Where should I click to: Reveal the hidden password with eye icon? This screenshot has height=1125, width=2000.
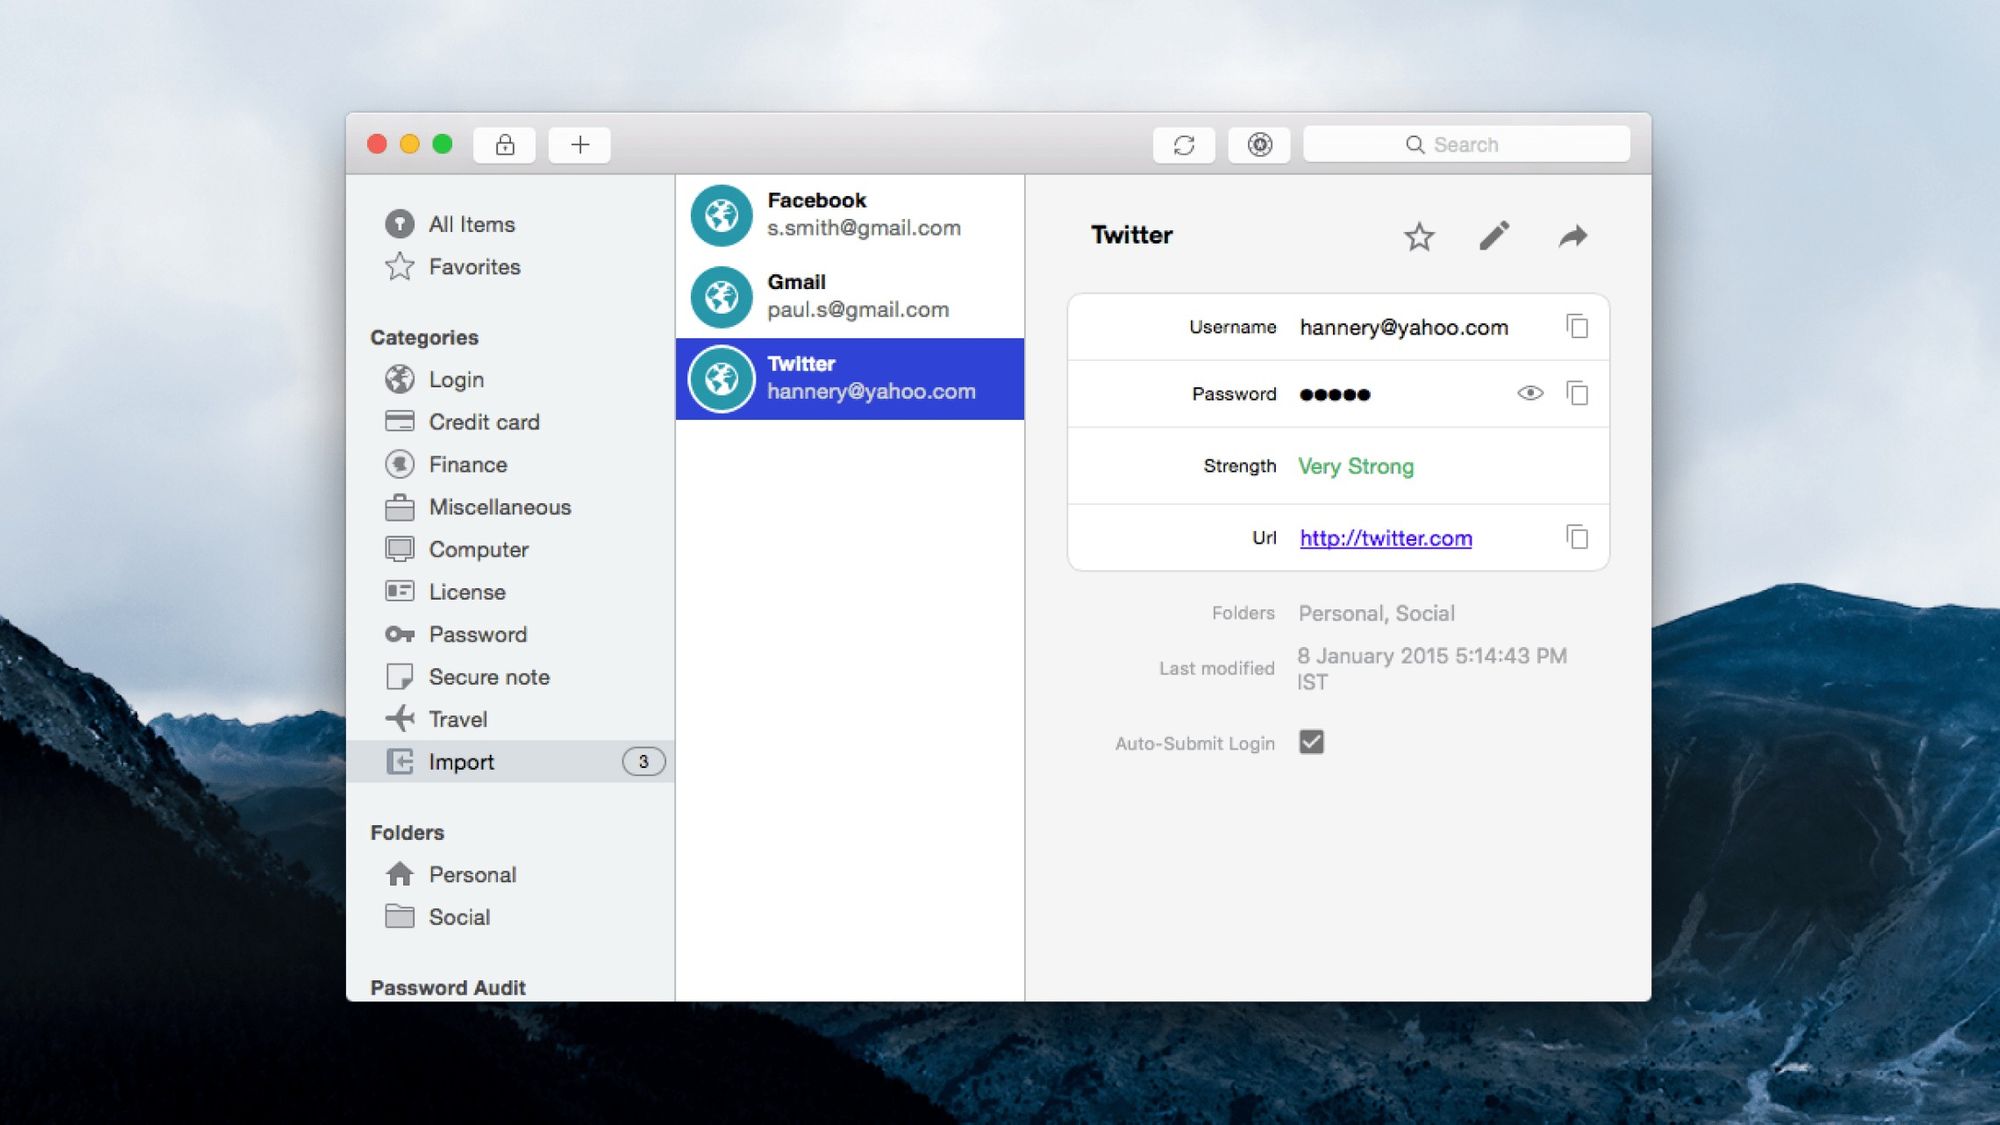(x=1530, y=394)
